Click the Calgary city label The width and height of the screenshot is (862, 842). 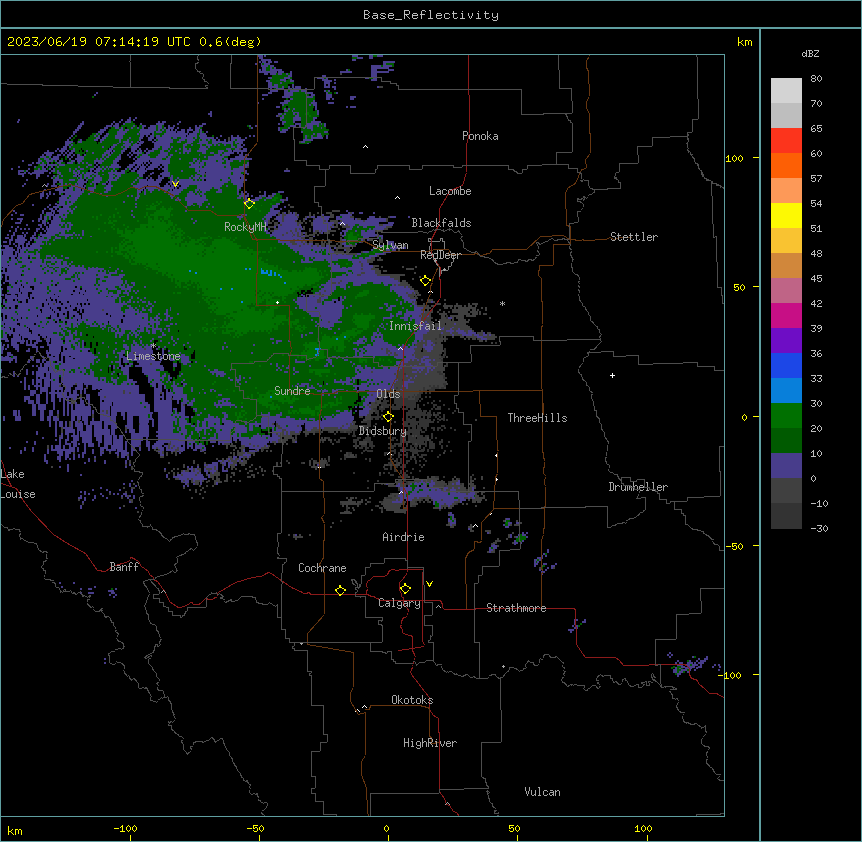[400, 603]
